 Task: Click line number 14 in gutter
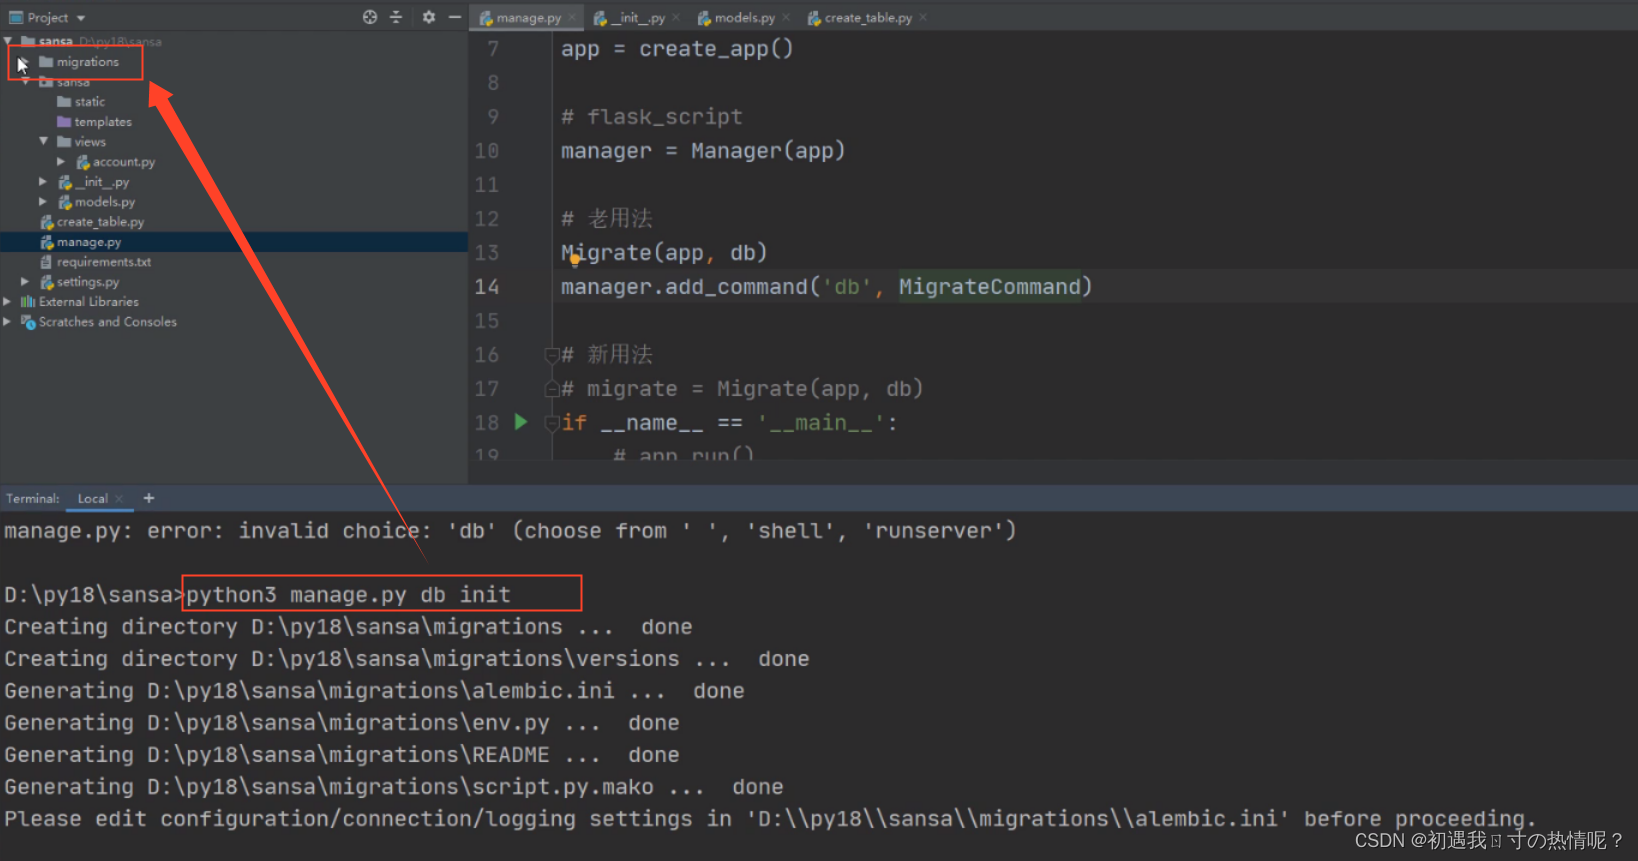tap(487, 287)
